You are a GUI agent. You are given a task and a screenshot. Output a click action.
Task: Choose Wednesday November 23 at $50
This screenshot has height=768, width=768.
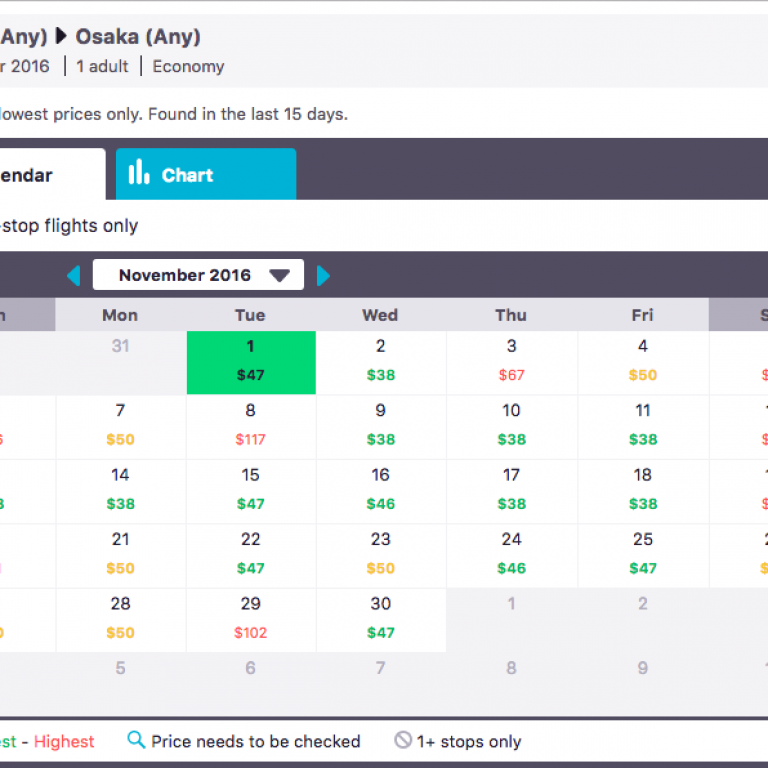point(380,555)
